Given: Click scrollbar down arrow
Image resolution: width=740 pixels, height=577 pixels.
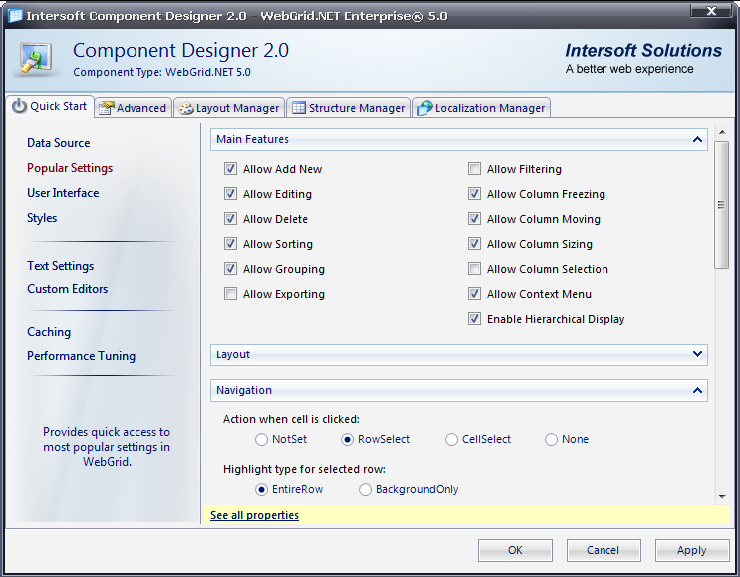Looking at the screenshot, I should pyautogui.click(x=722, y=496).
